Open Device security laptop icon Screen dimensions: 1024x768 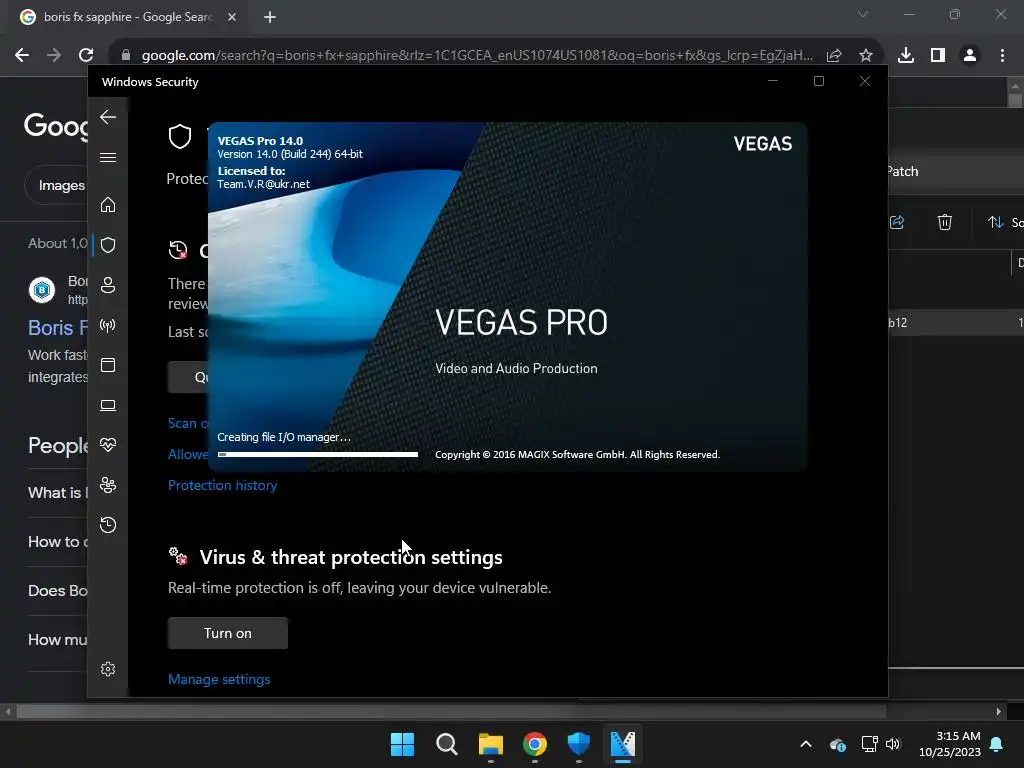(108, 406)
